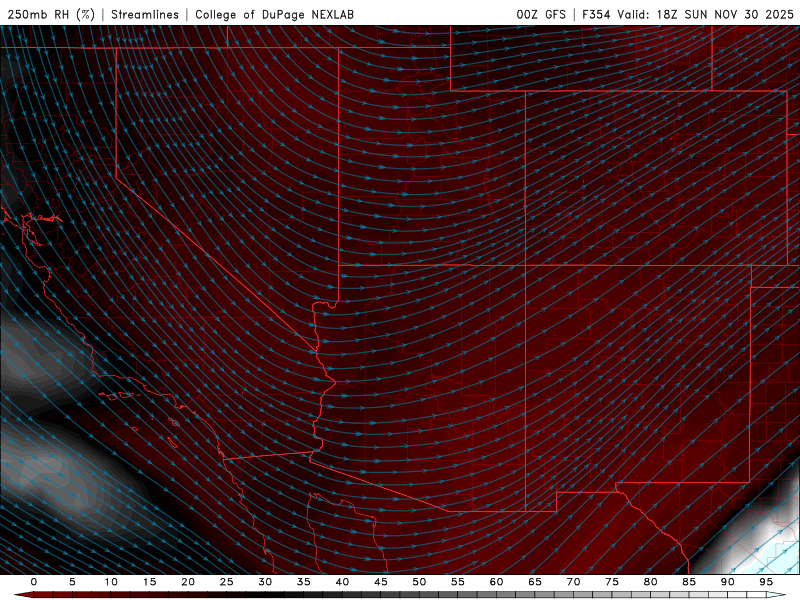Click the 'Streamlines' label in header
This screenshot has height=600, width=800.
point(145,14)
